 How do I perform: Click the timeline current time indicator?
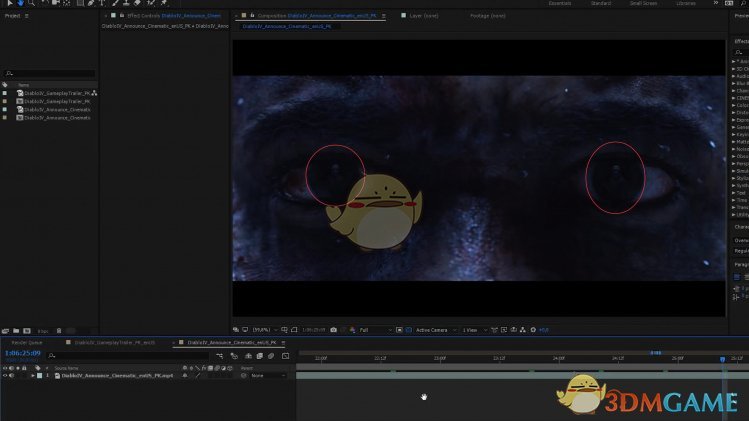coord(722,358)
